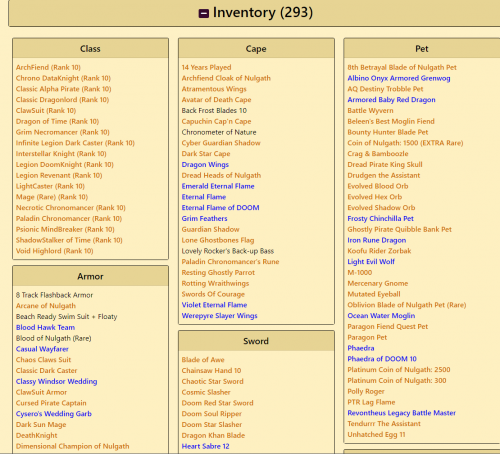
Task: Click Eternal Flame of DOOM link
Action: point(220,208)
